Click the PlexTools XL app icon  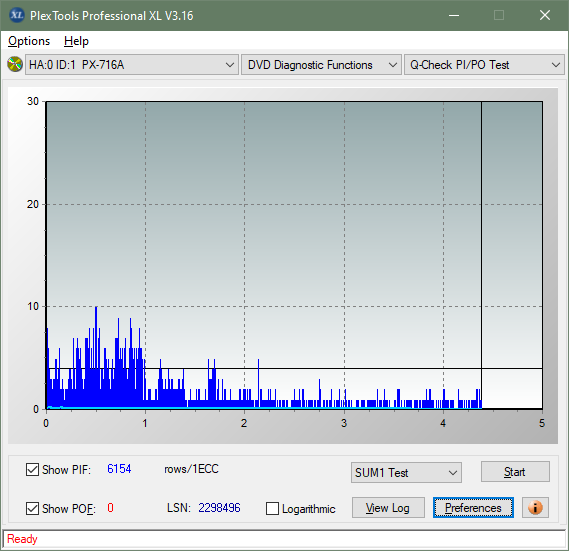point(16,15)
